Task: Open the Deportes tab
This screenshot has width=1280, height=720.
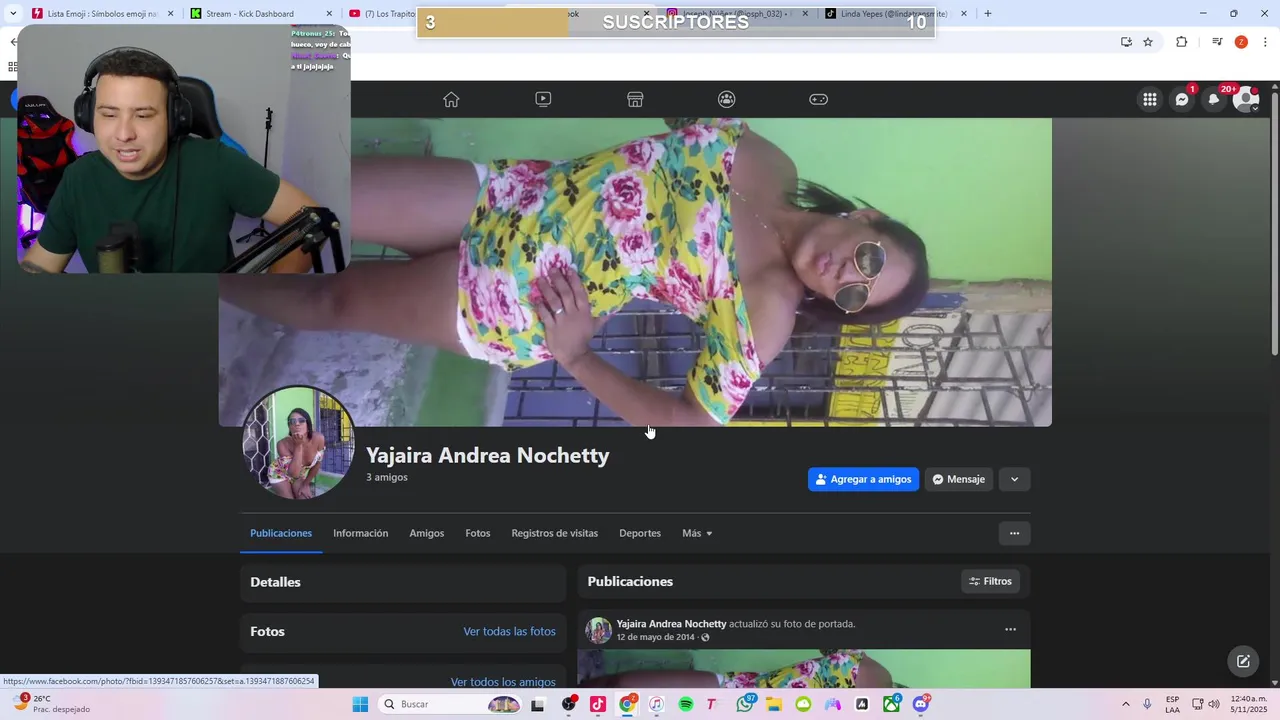Action: pos(640,533)
